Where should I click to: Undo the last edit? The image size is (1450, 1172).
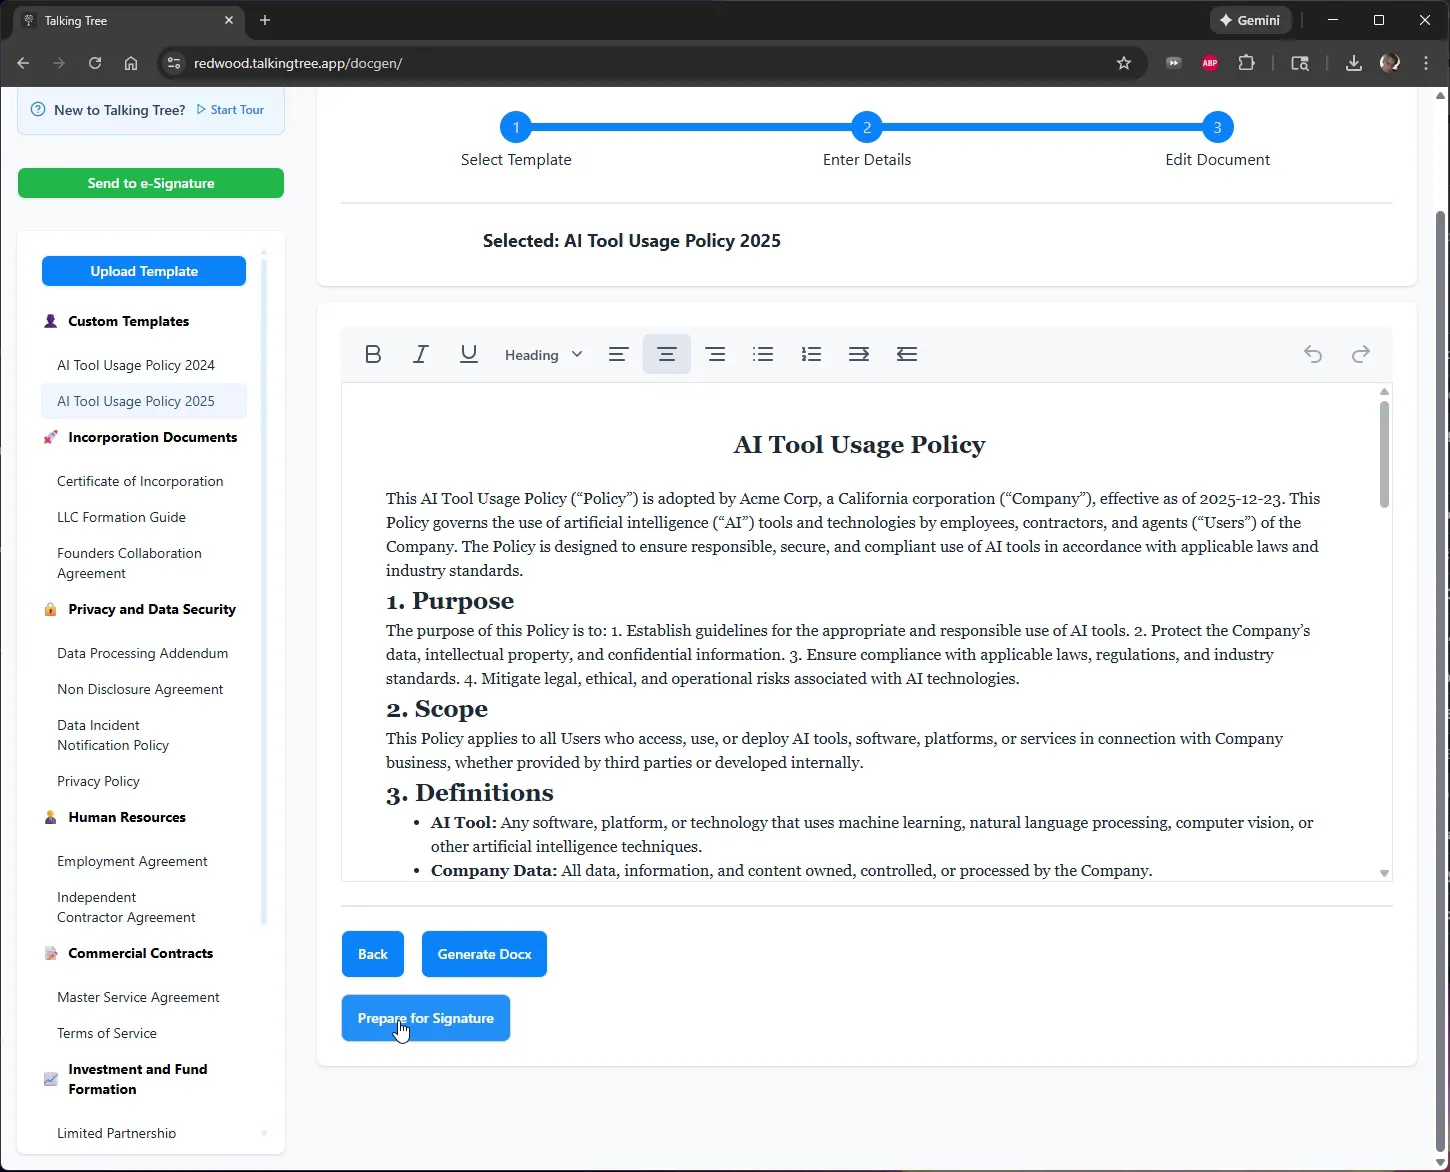(x=1313, y=354)
